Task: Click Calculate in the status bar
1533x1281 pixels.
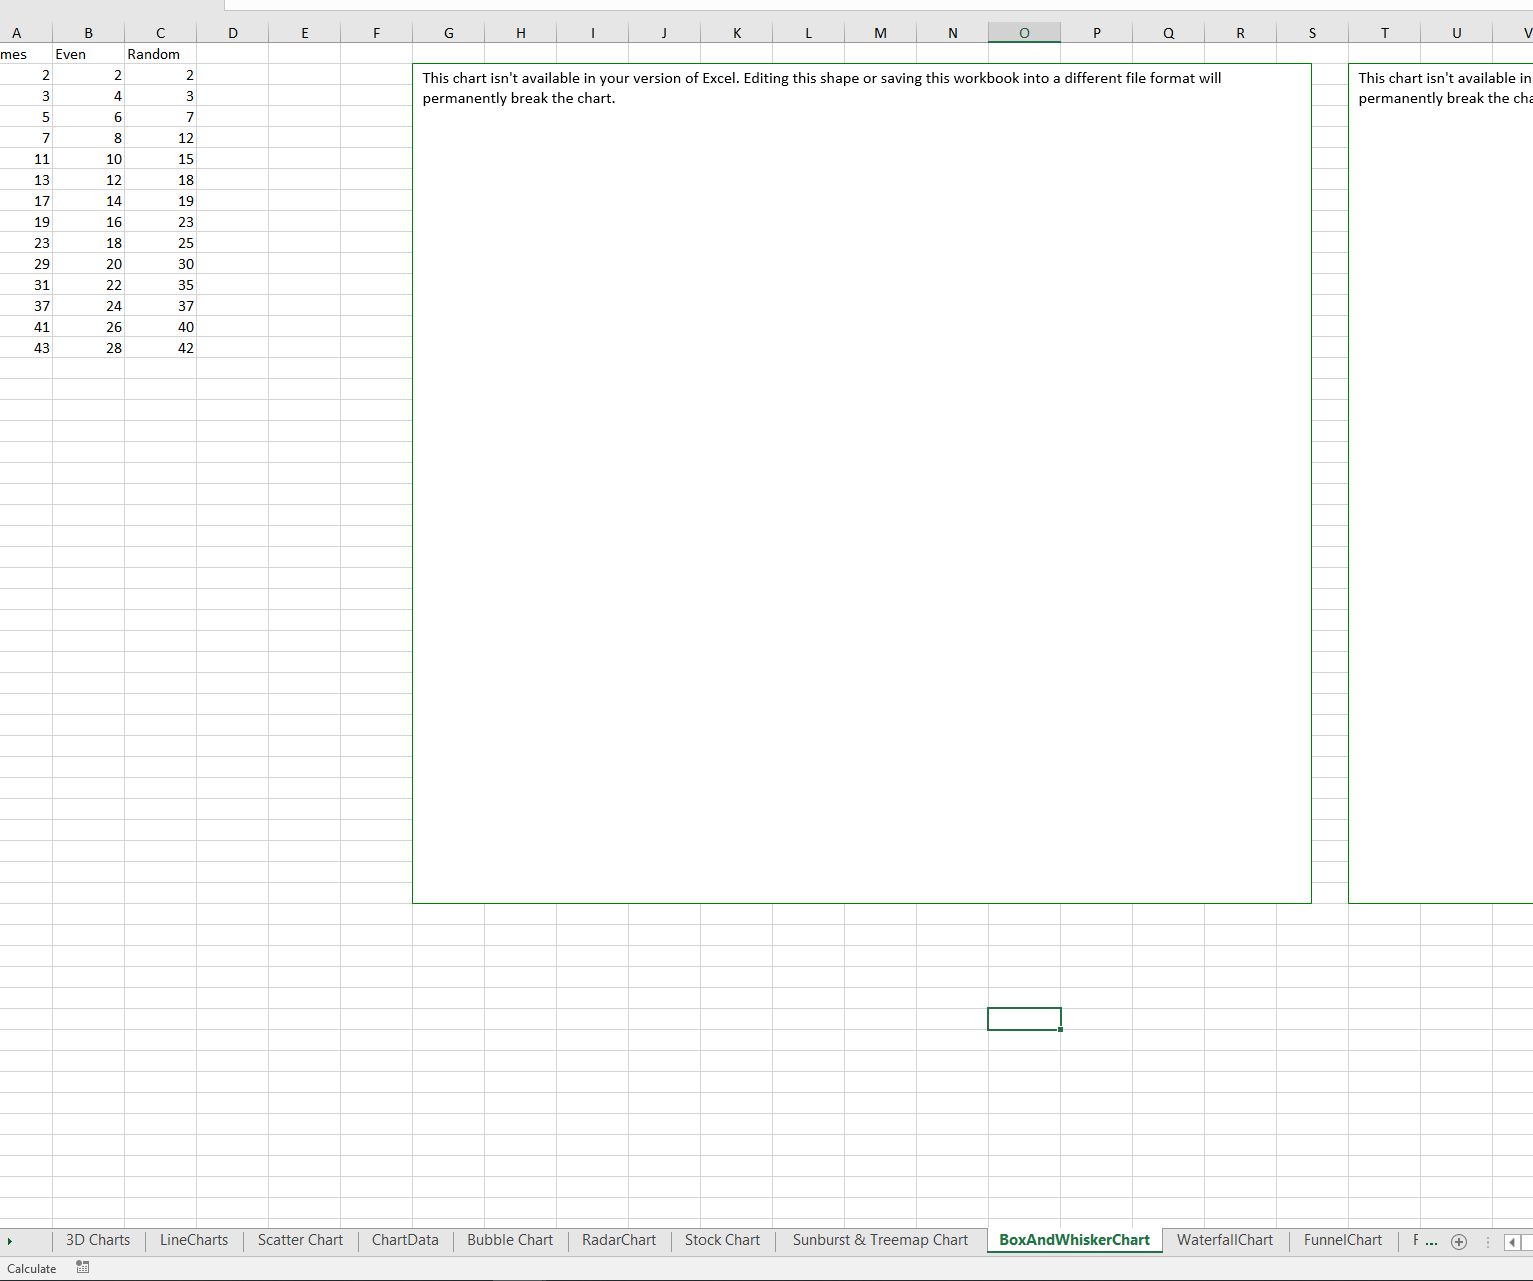Action: (32, 1267)
